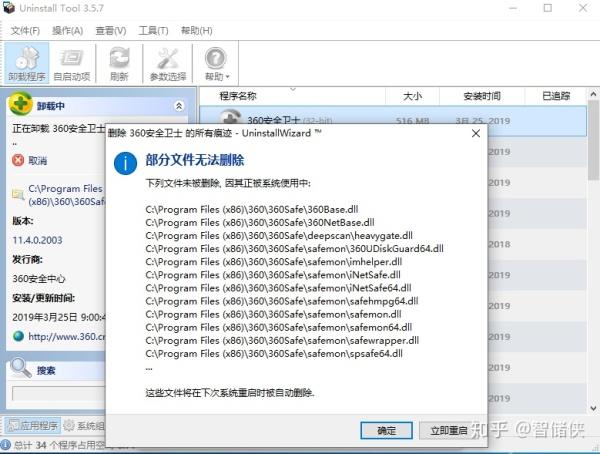Click the 刷新 refresh toolbar icon
600x454 pixels.
pyautogui.click(x=119, y=64)
